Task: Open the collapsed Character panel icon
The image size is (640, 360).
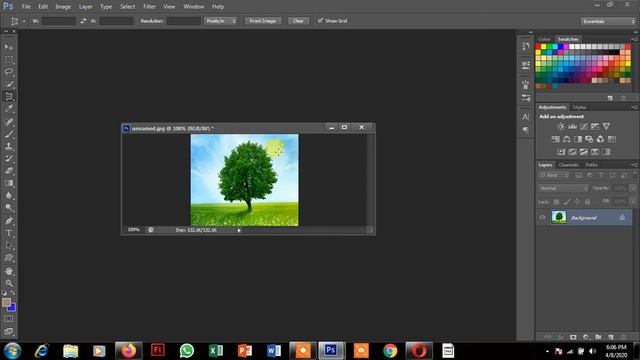Action: 526,117
